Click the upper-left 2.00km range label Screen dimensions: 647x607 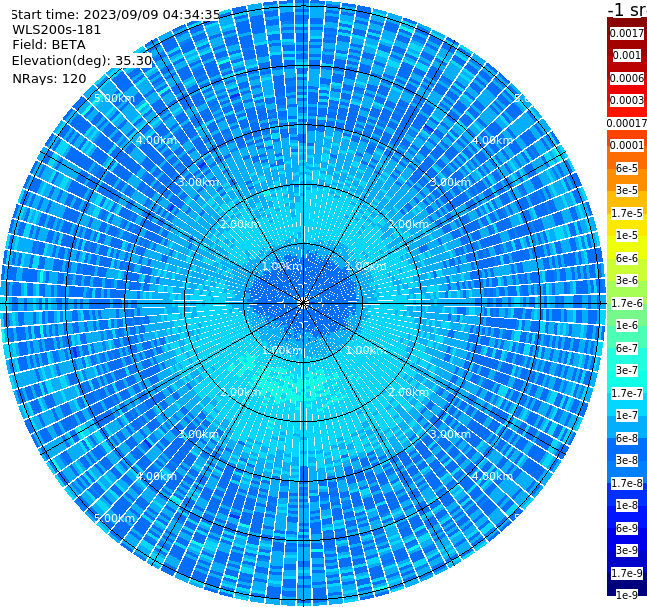coord(241,224)
